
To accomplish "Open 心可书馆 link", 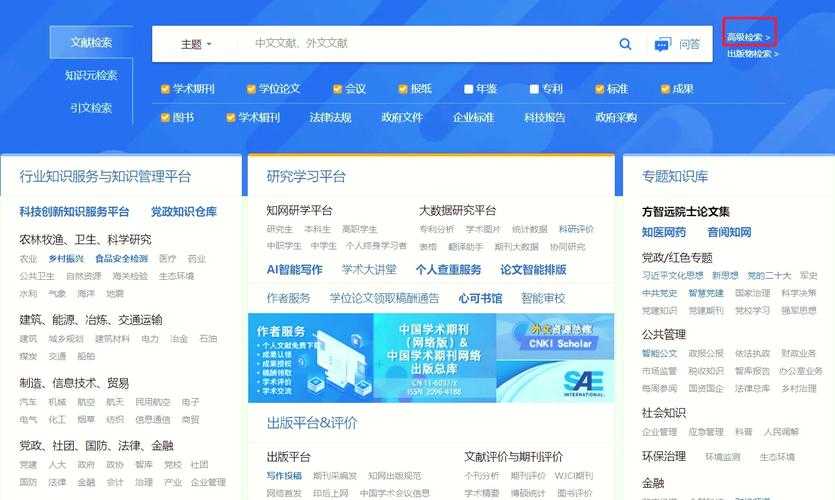I will [480, 298].
